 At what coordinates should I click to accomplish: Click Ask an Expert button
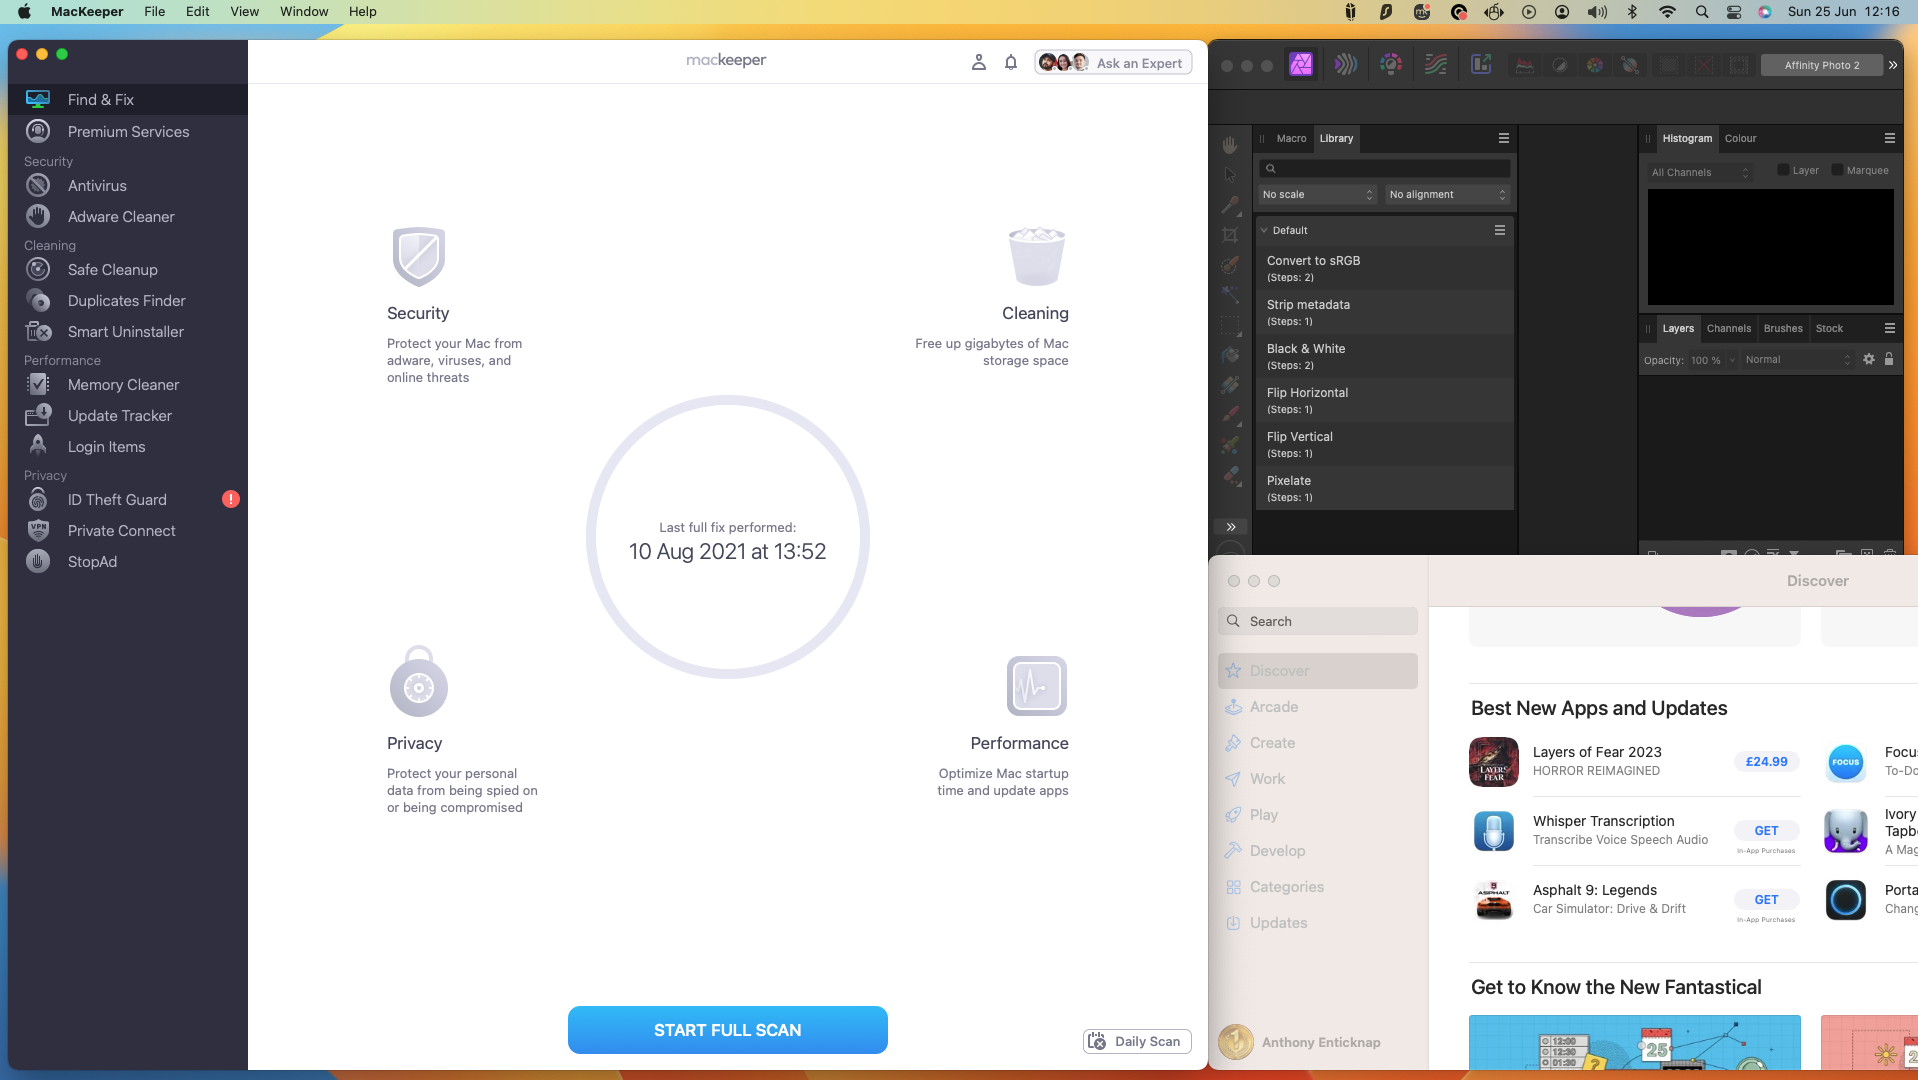pyautogui.click(x=1113, y=63)
